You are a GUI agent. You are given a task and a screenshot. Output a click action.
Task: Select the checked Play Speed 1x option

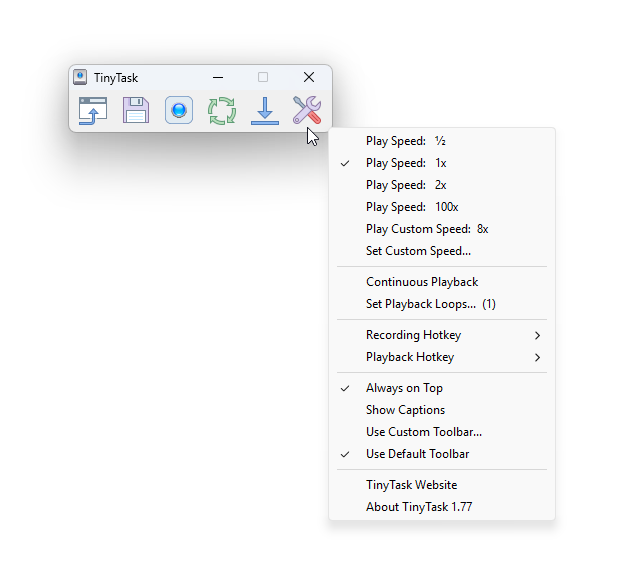(x=442, y=163)
